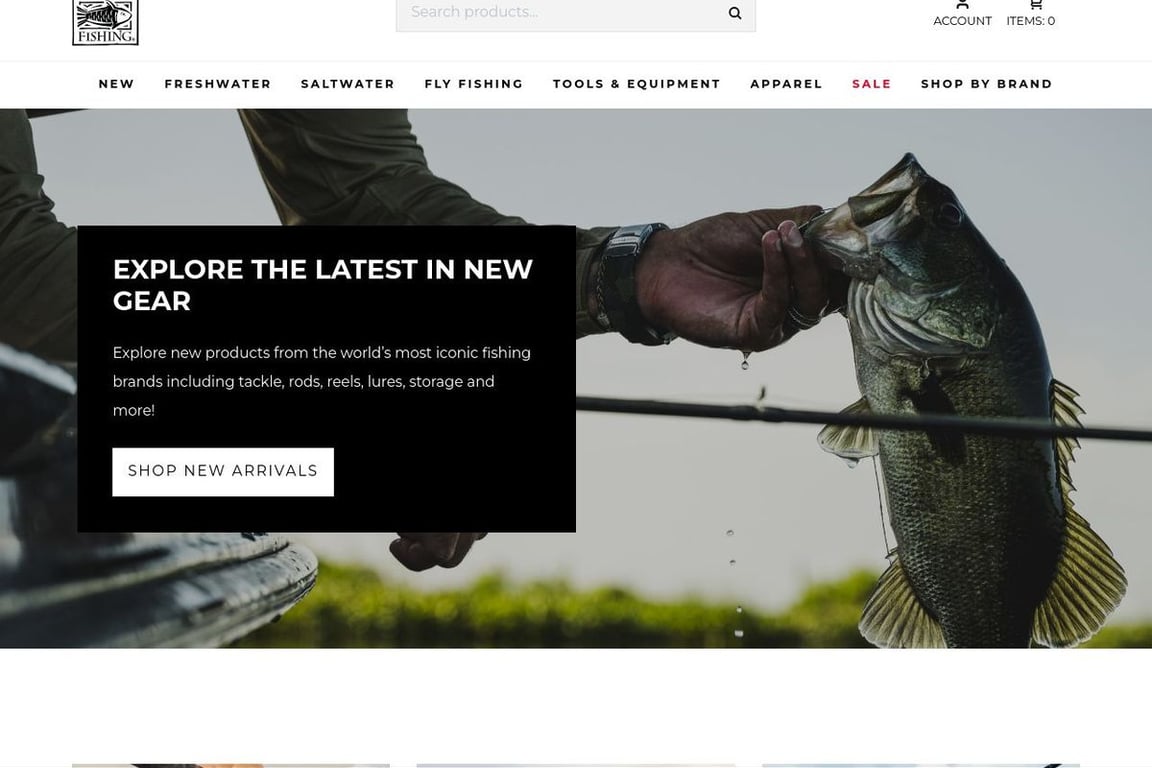Screen dimensions: 1152x768
Task: Click the search magnifier icon
Action: [x=735, y=12]
